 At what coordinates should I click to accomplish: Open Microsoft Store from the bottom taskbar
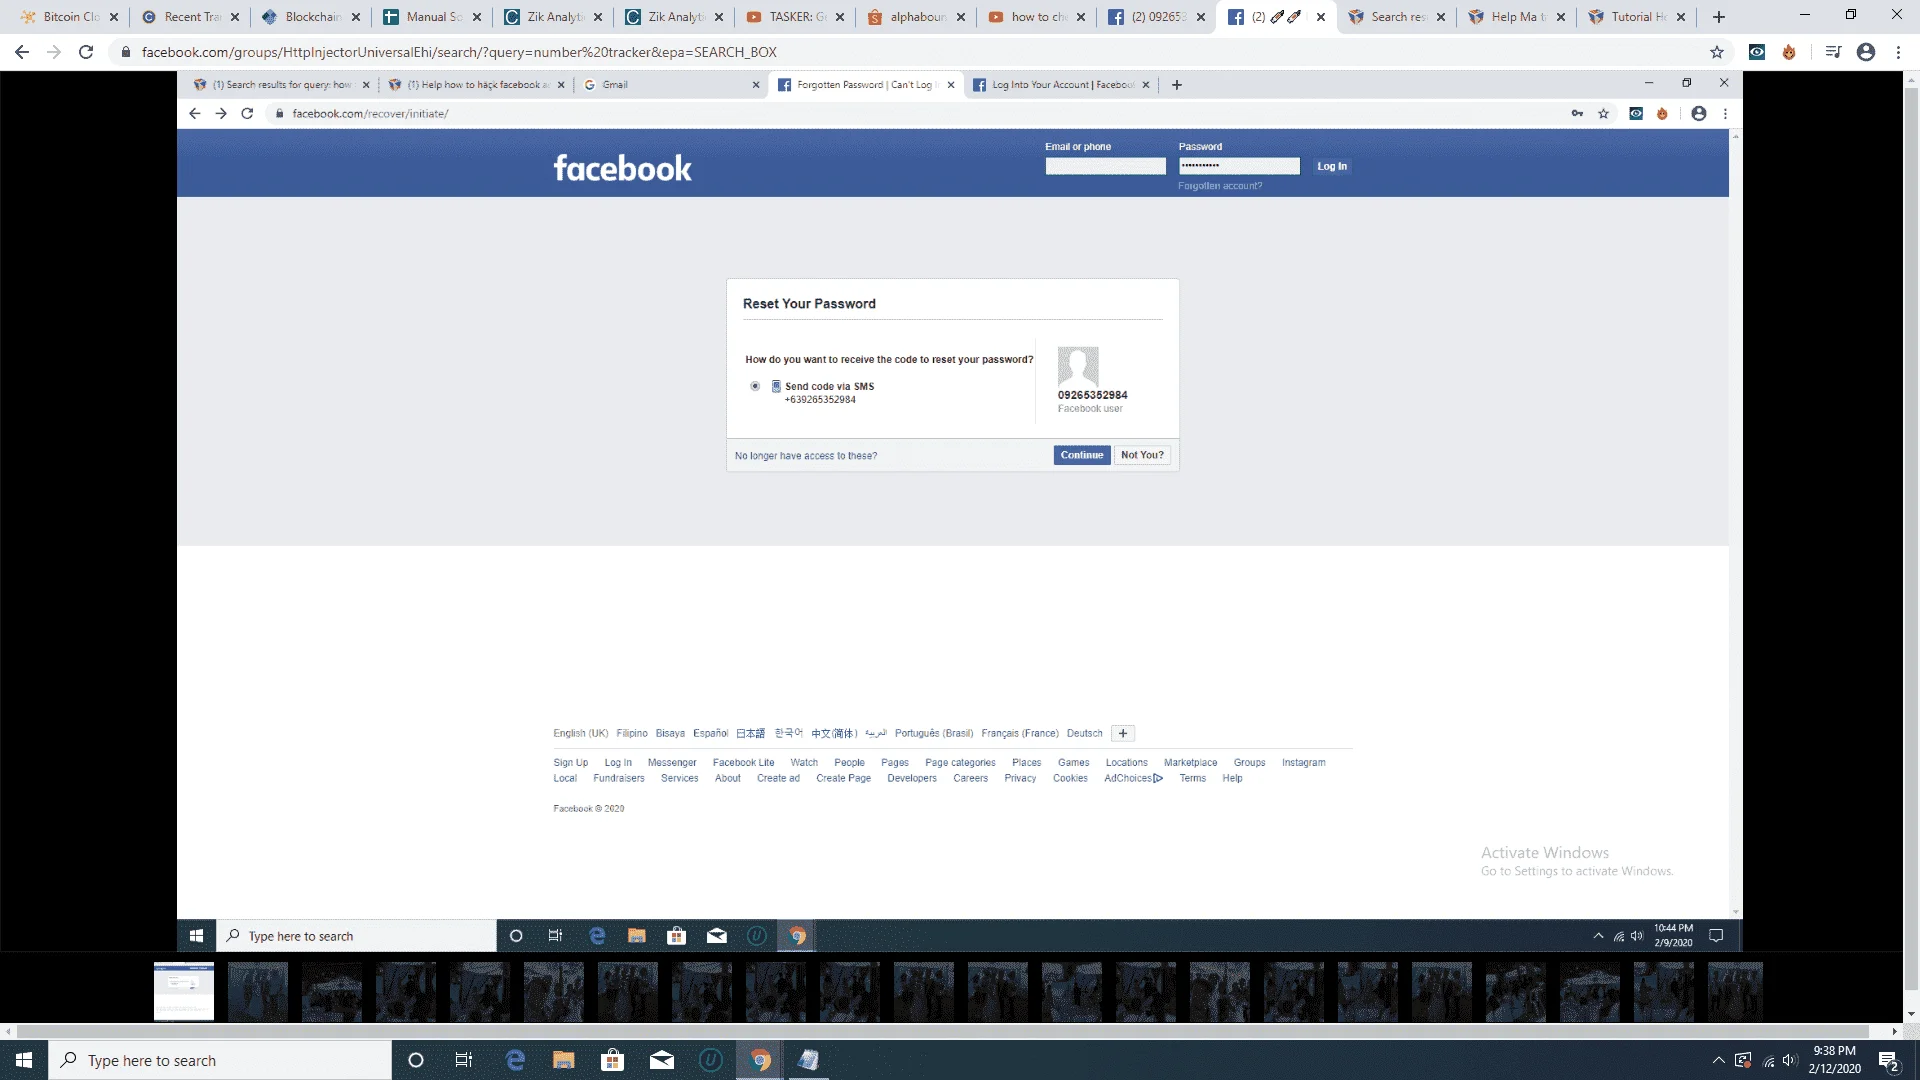tap(613, 1060)
